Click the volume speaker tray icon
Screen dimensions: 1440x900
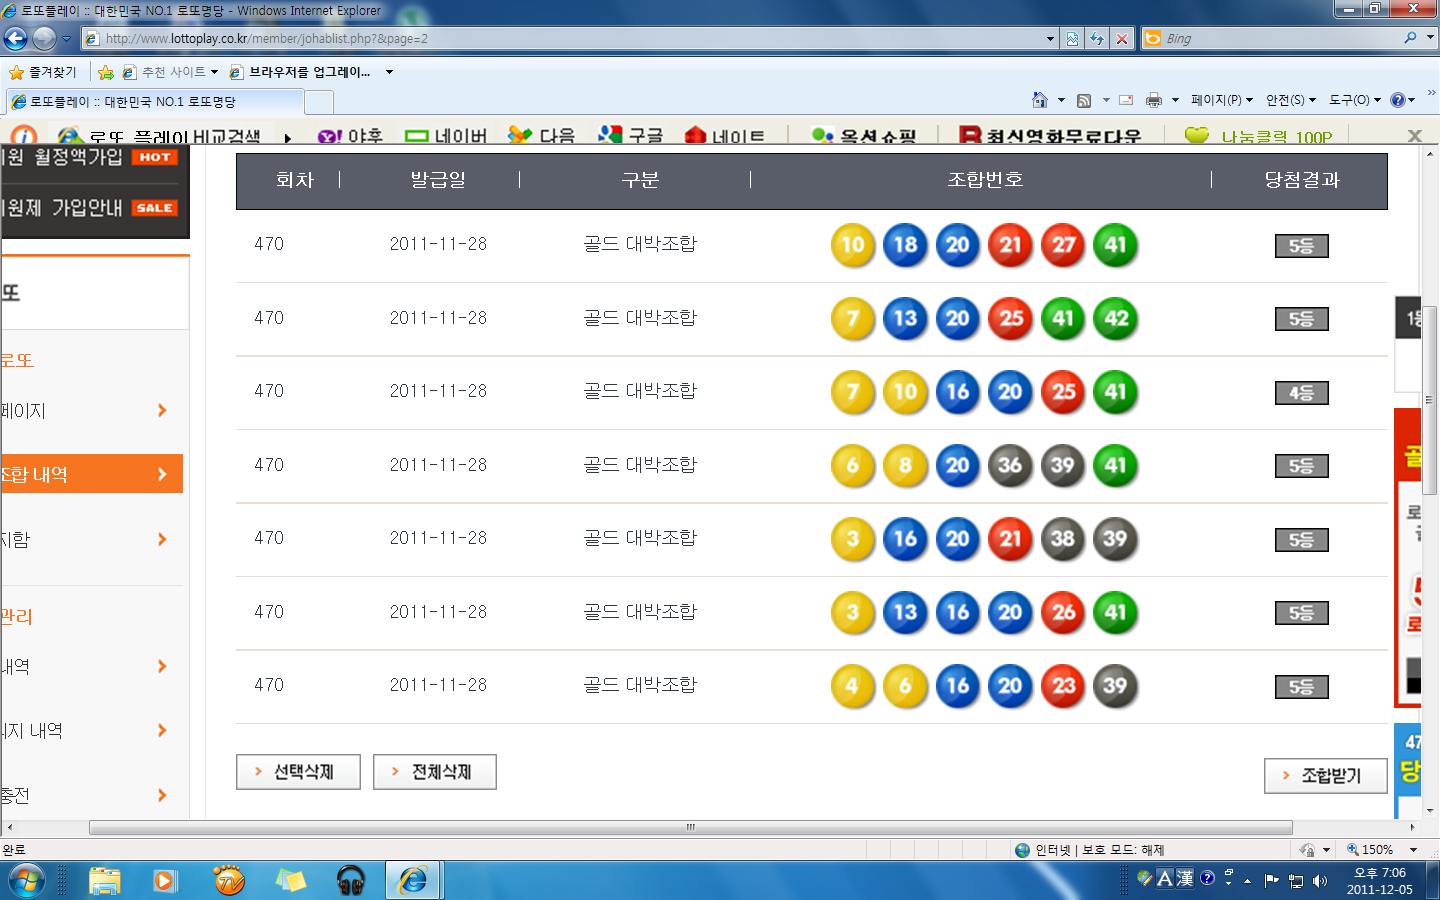point(1320,881)
